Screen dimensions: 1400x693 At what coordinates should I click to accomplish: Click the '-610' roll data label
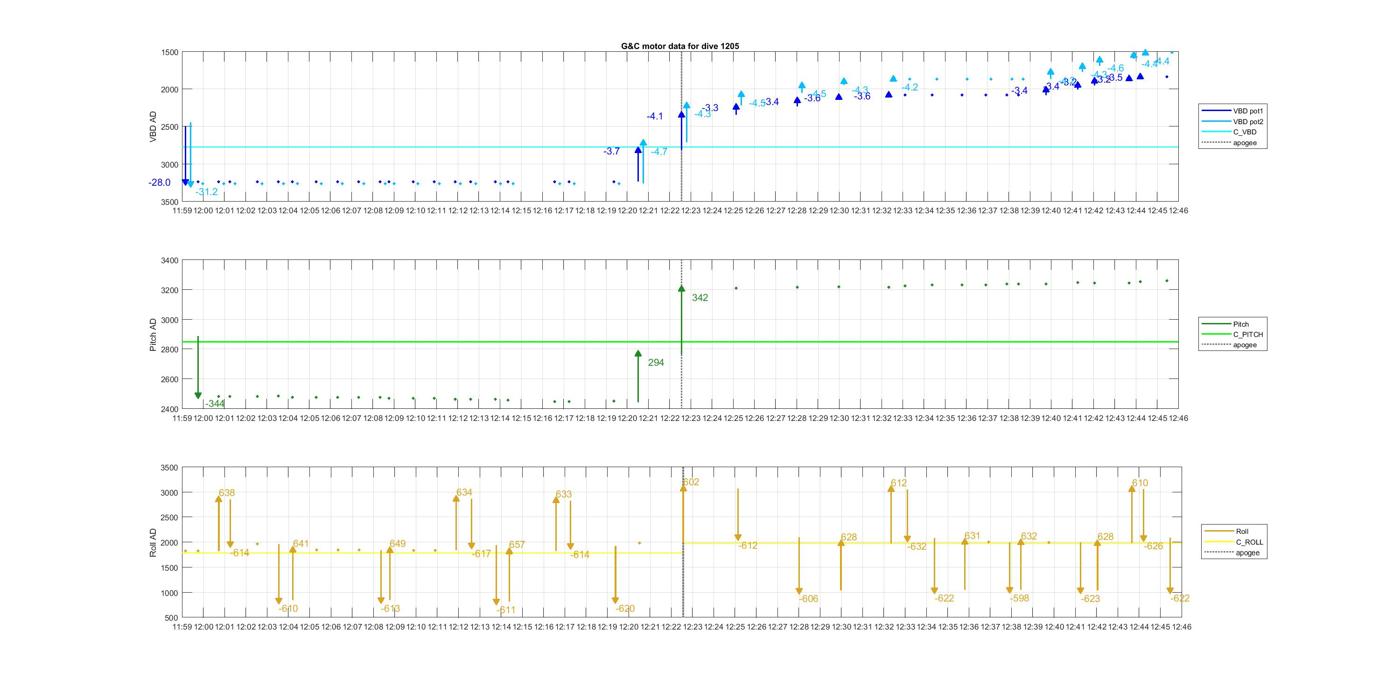pyautogui.click(x=288, y=609)
